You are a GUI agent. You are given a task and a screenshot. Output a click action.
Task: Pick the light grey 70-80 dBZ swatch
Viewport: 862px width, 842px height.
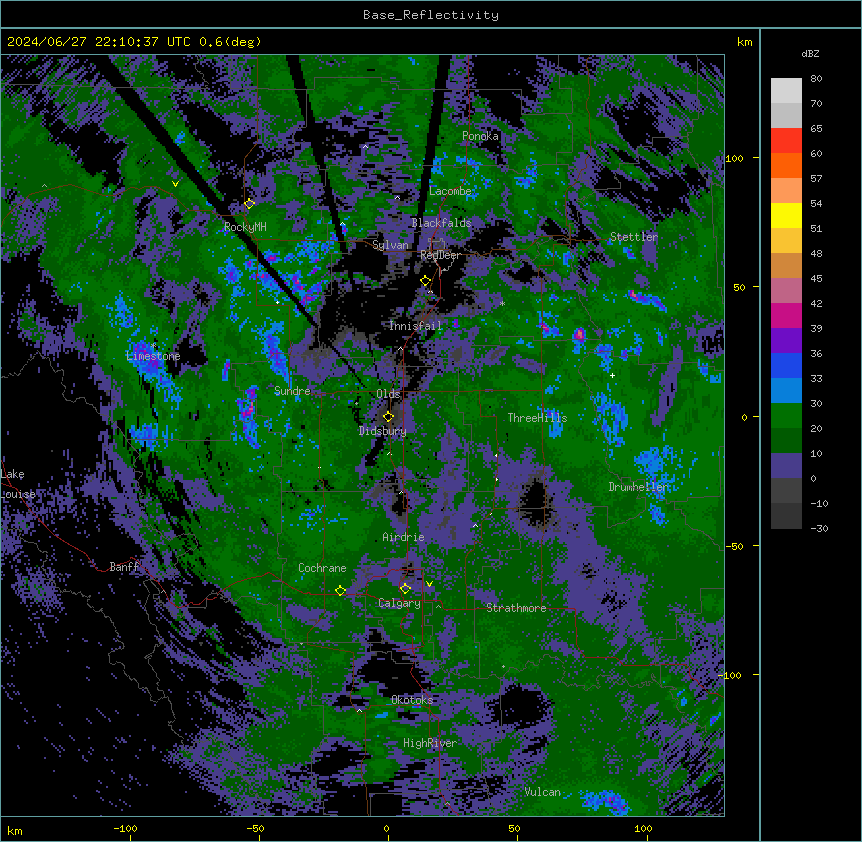click(786, 91)
